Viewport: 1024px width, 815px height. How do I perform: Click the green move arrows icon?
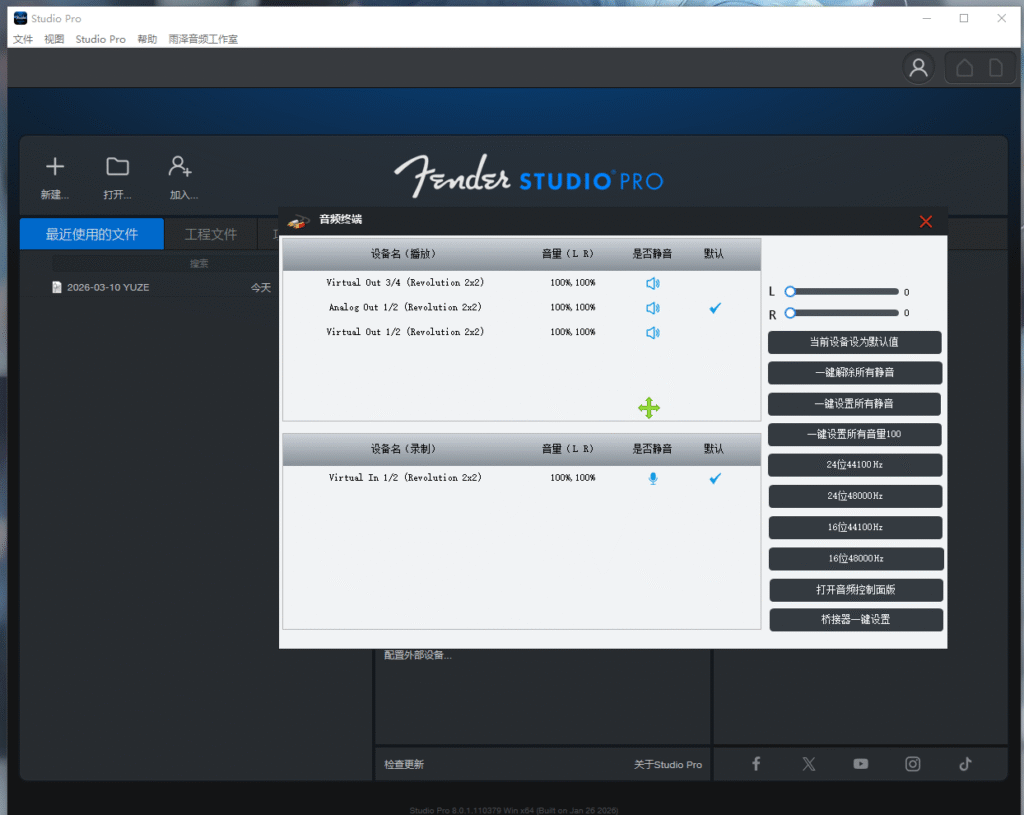pyautogui.click(x=649, y=408)
